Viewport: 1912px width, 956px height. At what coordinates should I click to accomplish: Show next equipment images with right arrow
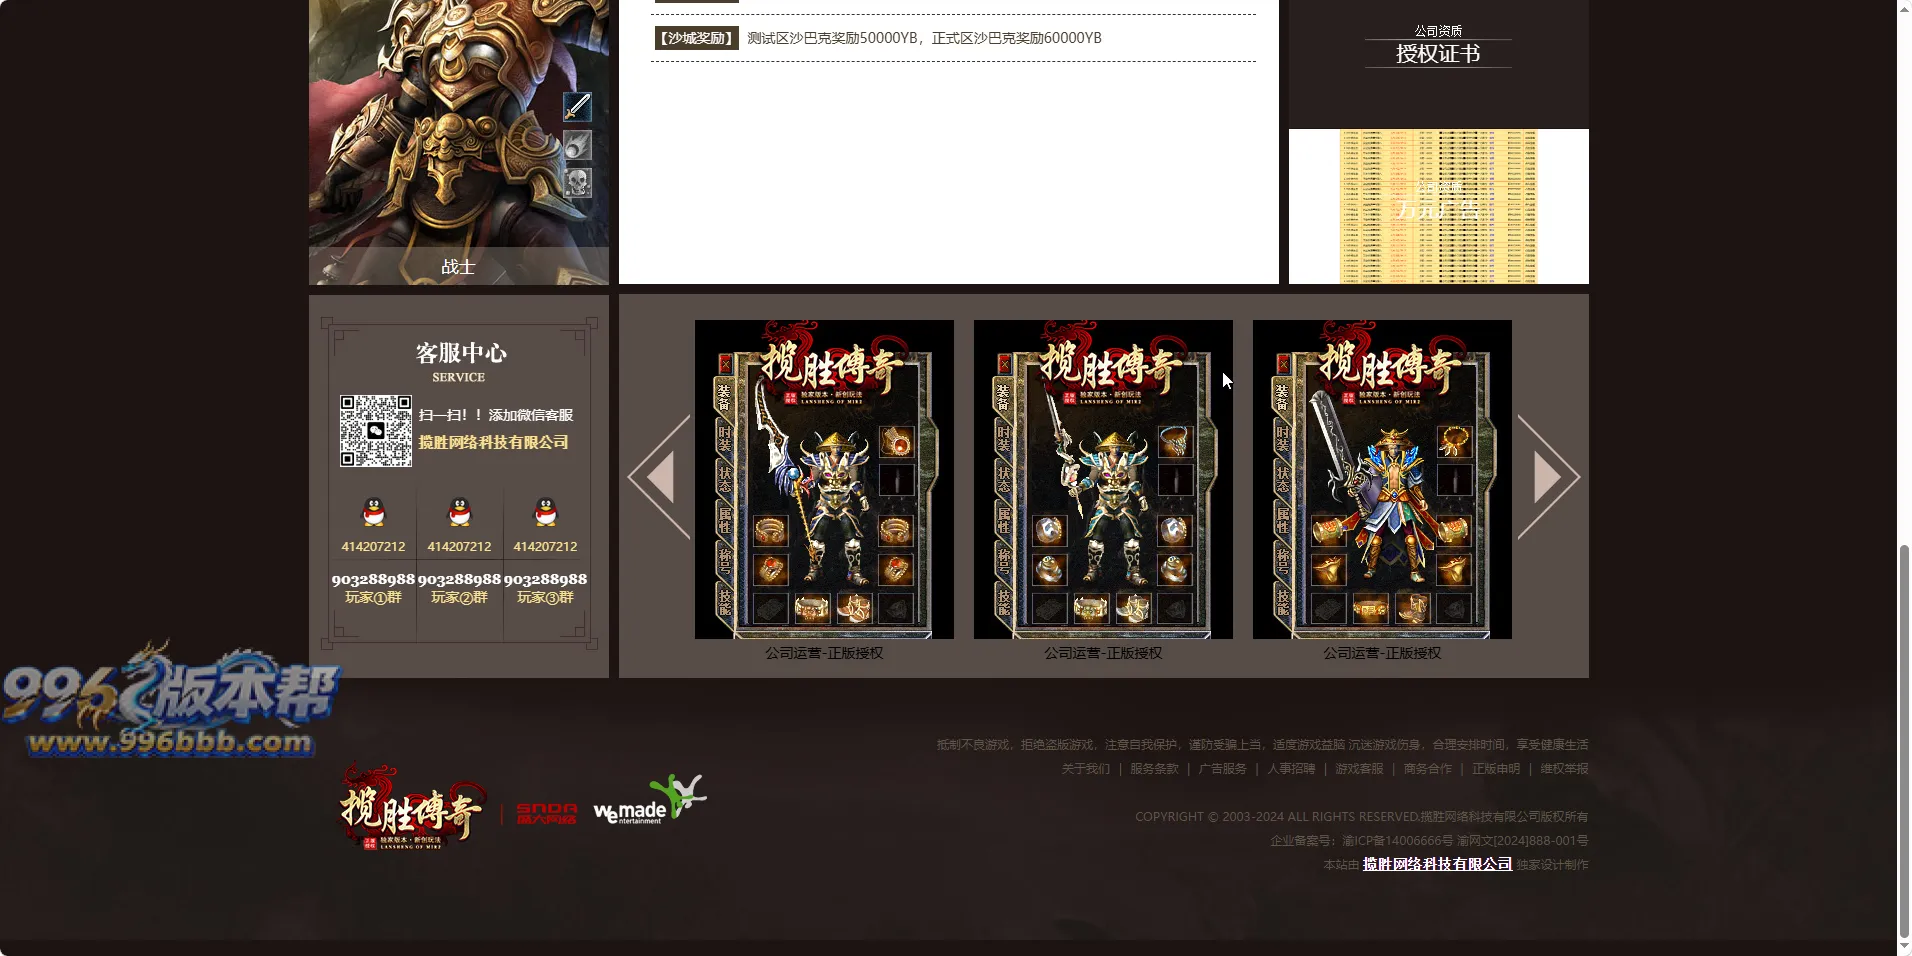coord(1547,477)
